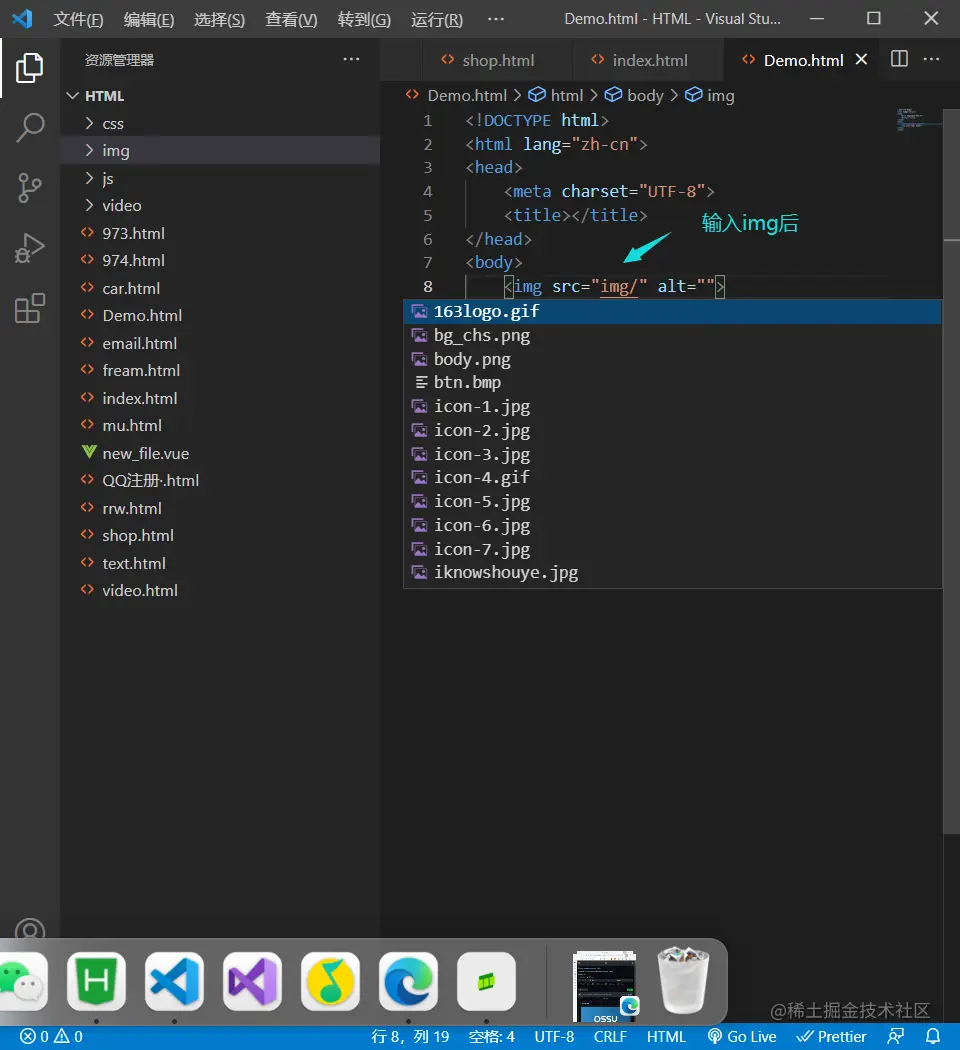Open the window preview thumbnail in dock

coord(605,986)
